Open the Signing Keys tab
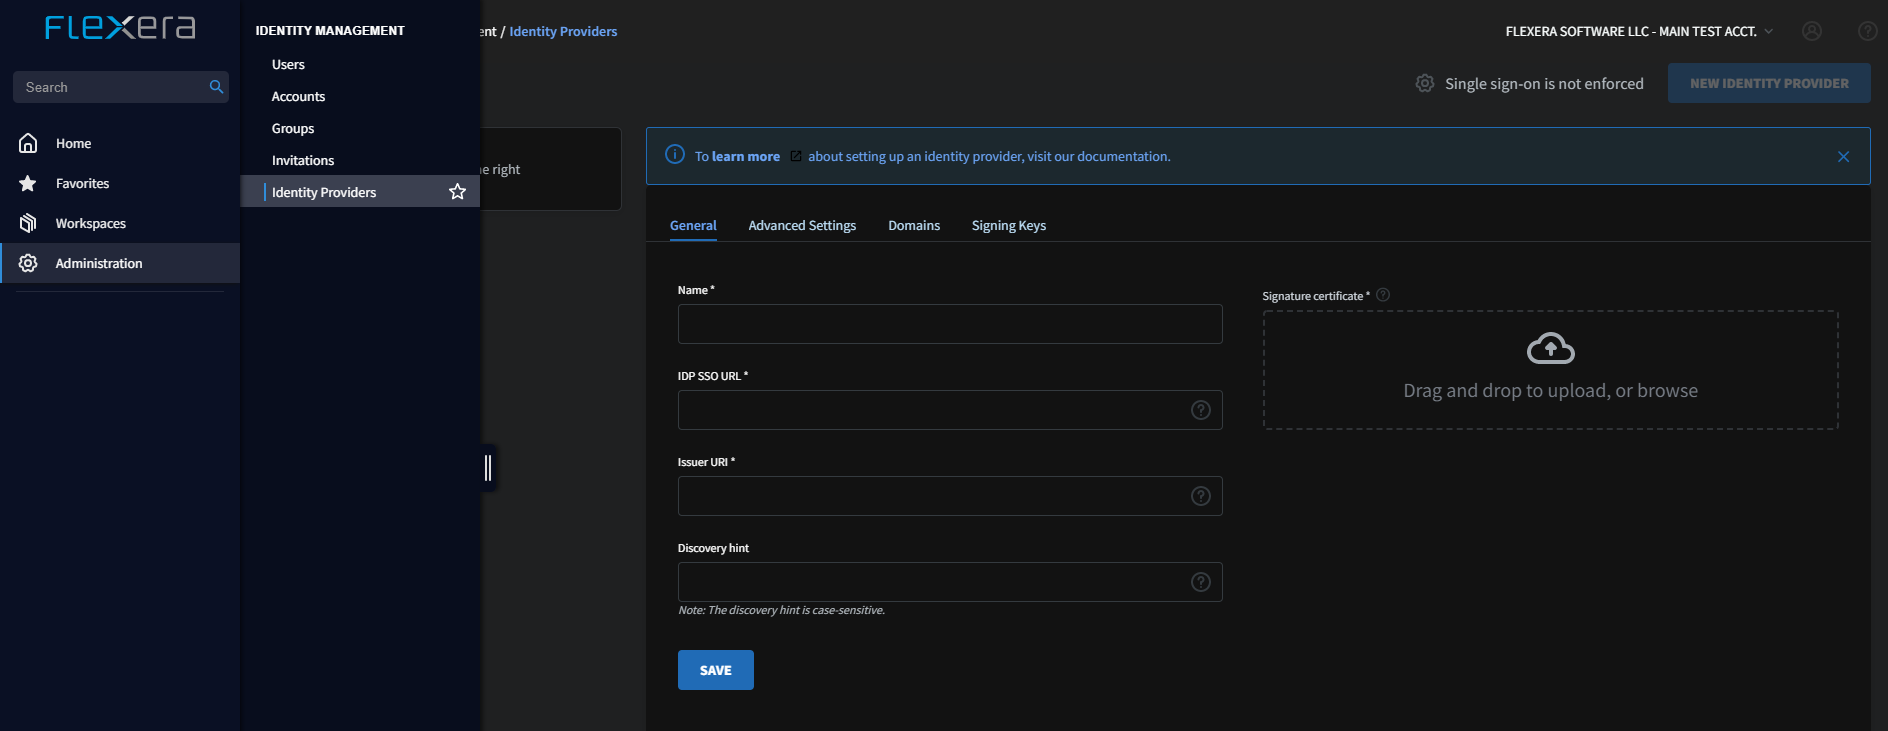Screen dimensions: 1888x731 [1009, 225]
